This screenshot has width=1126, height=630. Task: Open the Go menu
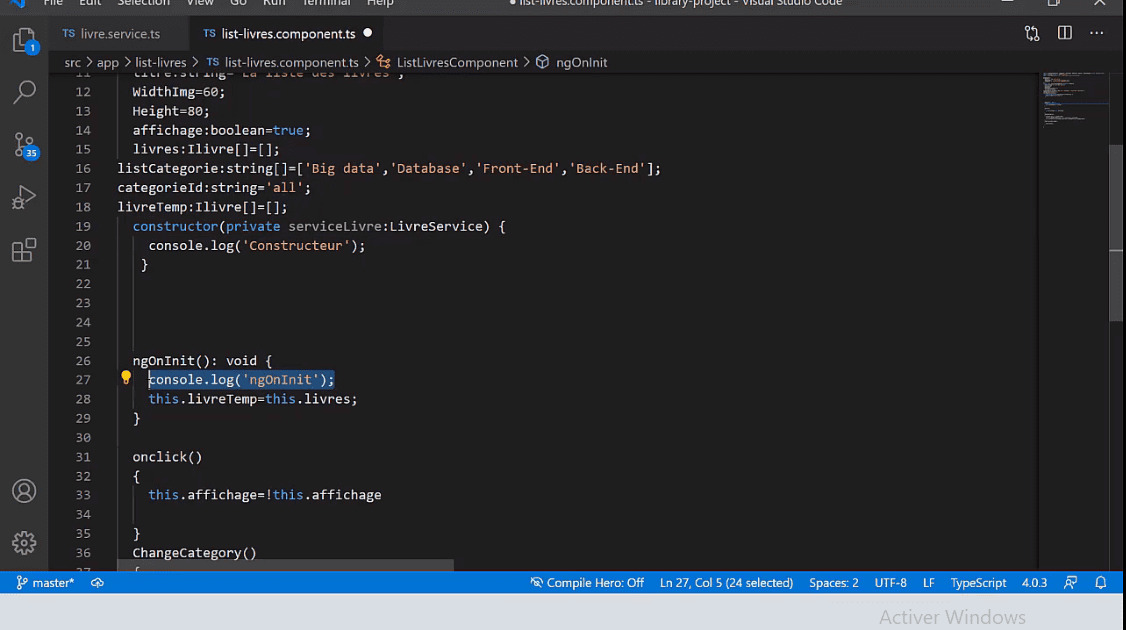coord(238,4)
